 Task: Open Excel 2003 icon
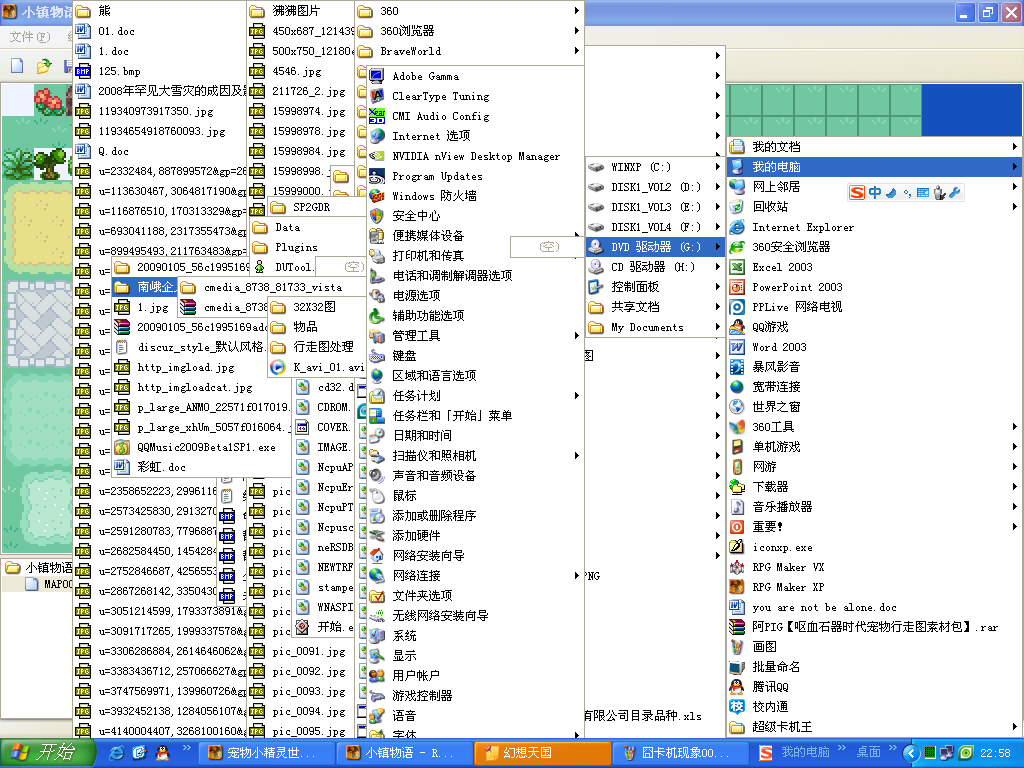(x=737, y=267)
